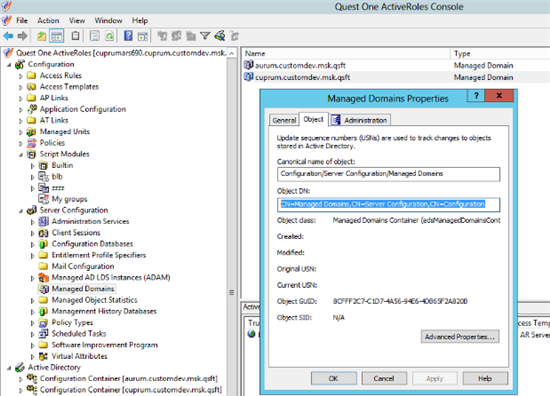Viewport: 550px width, 396px height.
Task: Switch to the Administration tab
Action: [360, 120]
